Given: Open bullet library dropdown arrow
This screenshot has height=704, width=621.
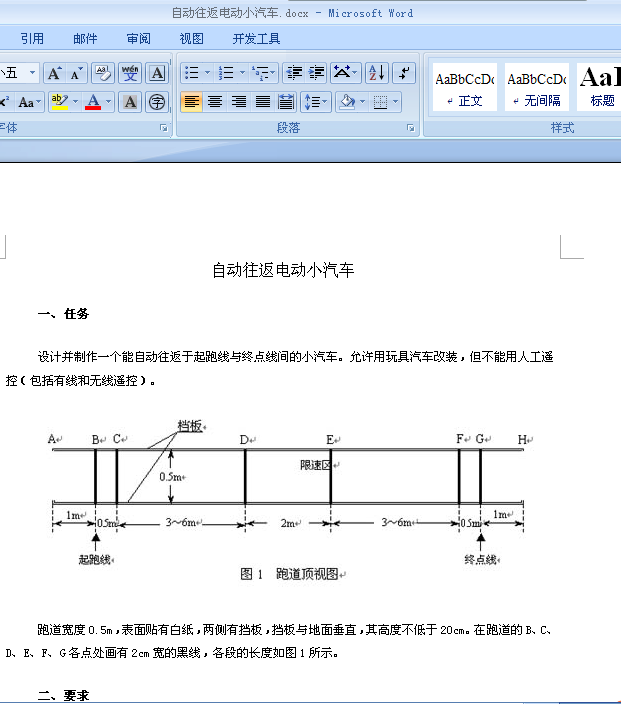Looking at the screenshot, I should point(207,73).
